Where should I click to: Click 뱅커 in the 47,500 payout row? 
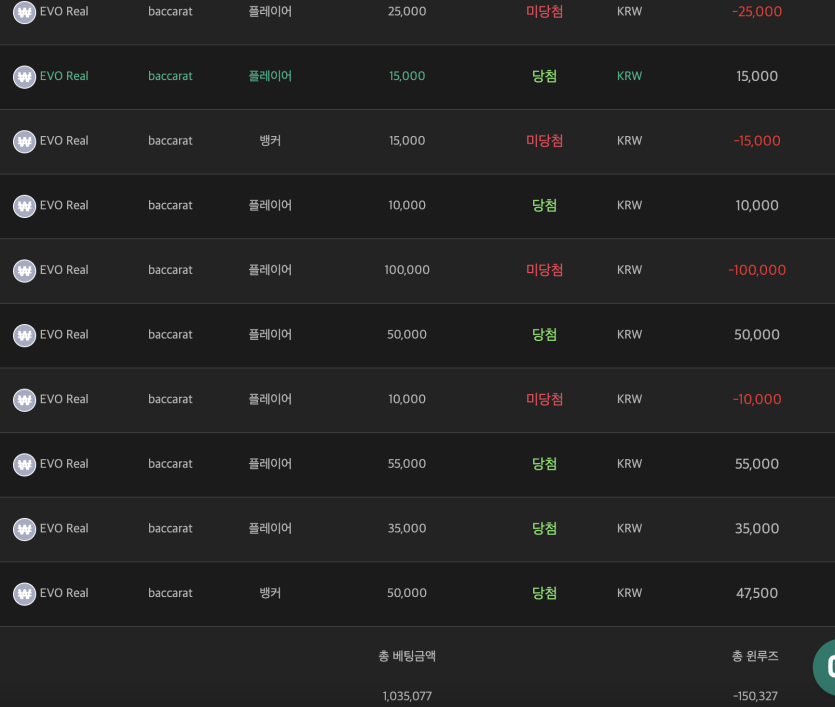(270, 593)
